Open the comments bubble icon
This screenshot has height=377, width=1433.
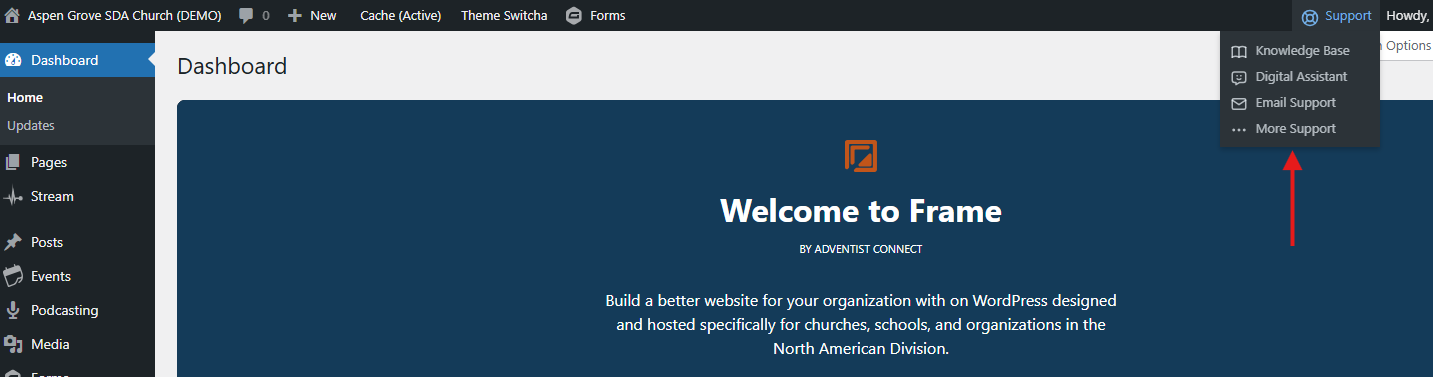[246, 16]
